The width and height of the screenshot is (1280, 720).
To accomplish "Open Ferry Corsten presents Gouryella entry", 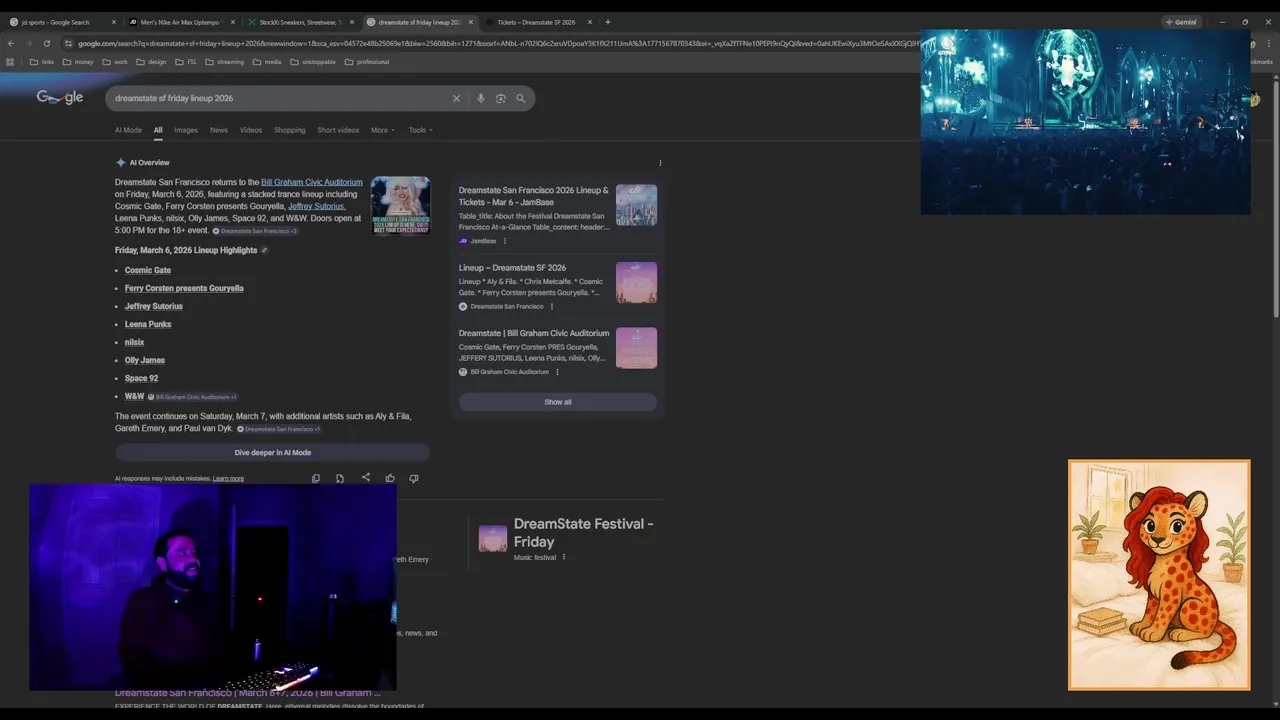I will 184,288.
